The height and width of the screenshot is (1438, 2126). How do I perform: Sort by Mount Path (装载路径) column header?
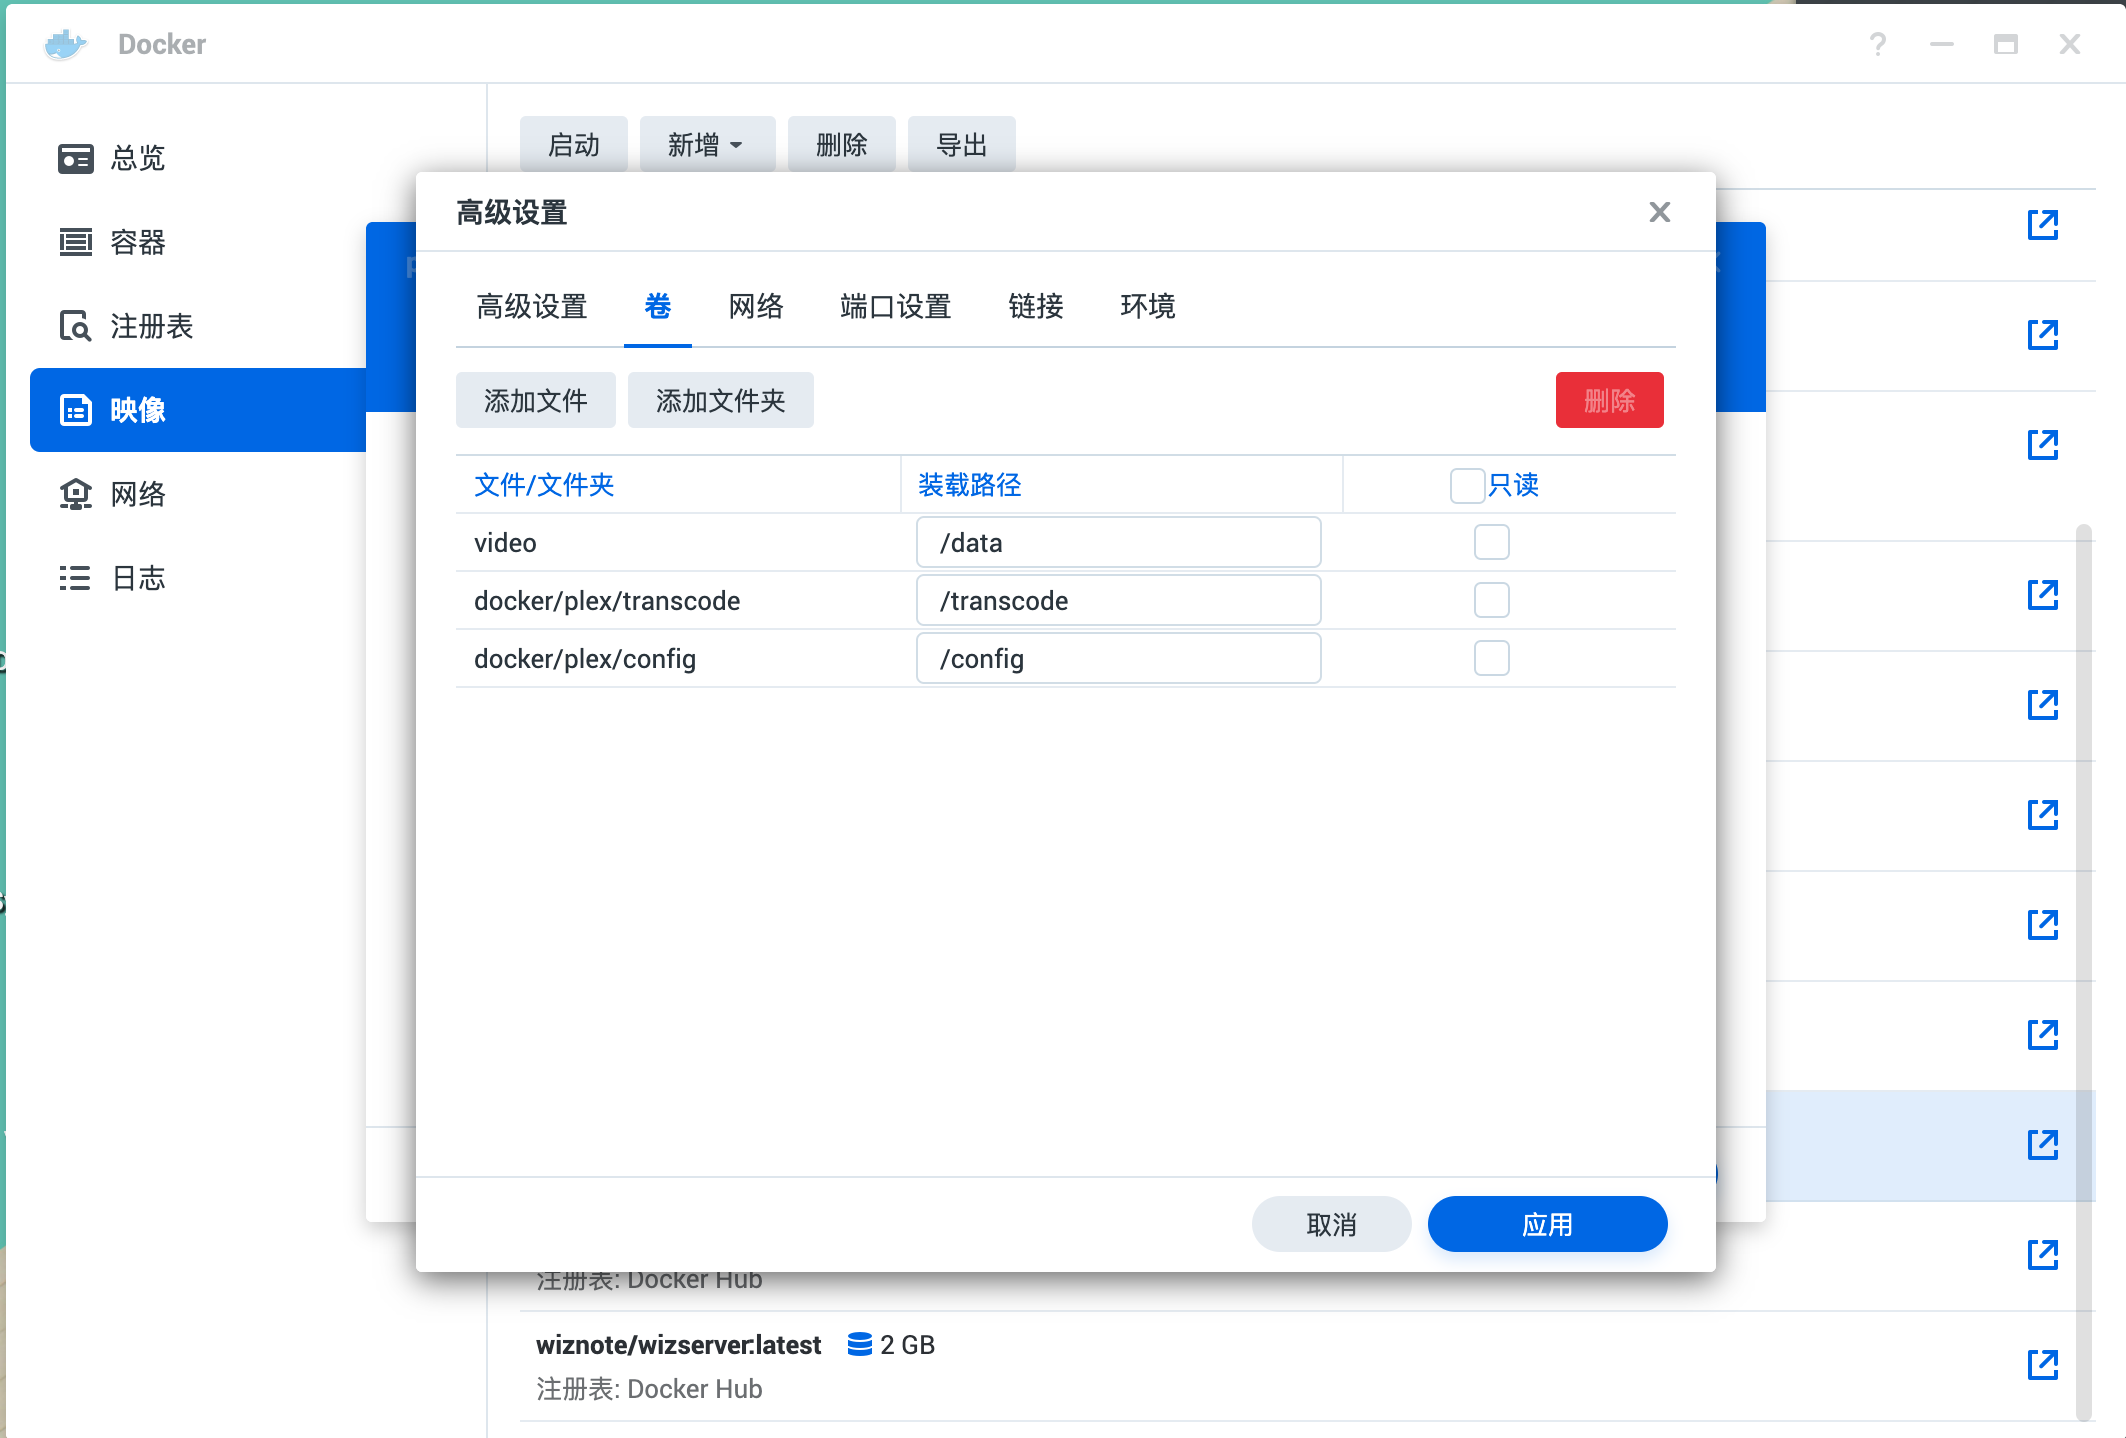(x=1121, y=485)
